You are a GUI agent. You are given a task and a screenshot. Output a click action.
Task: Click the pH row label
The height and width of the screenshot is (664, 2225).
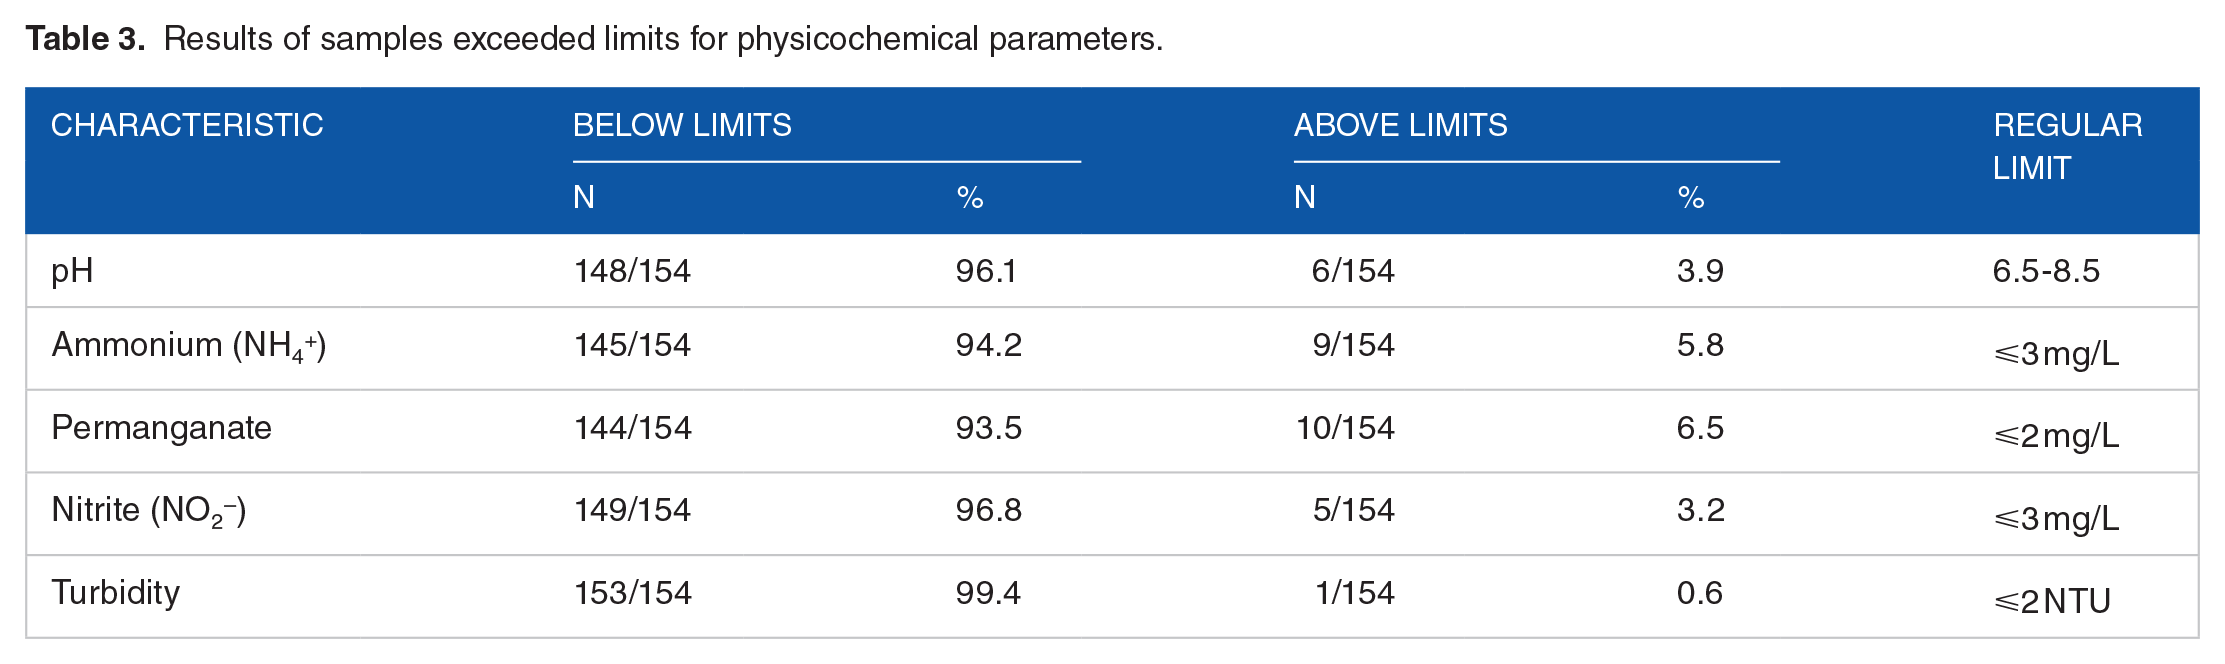click(72, 271)
